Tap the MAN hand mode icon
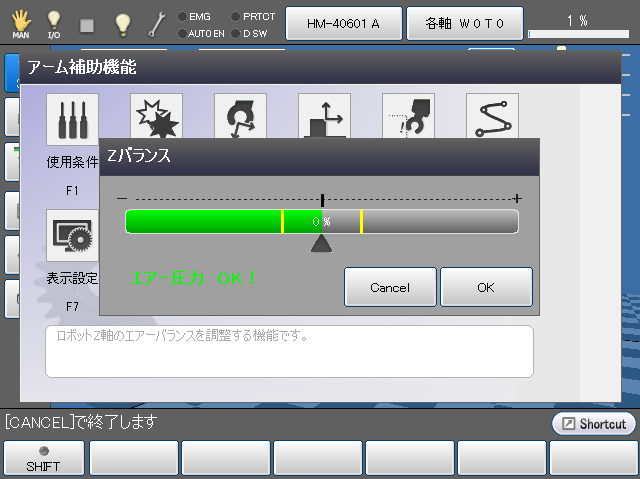This screenshot has width=640, height=479. tap(20, 23)
